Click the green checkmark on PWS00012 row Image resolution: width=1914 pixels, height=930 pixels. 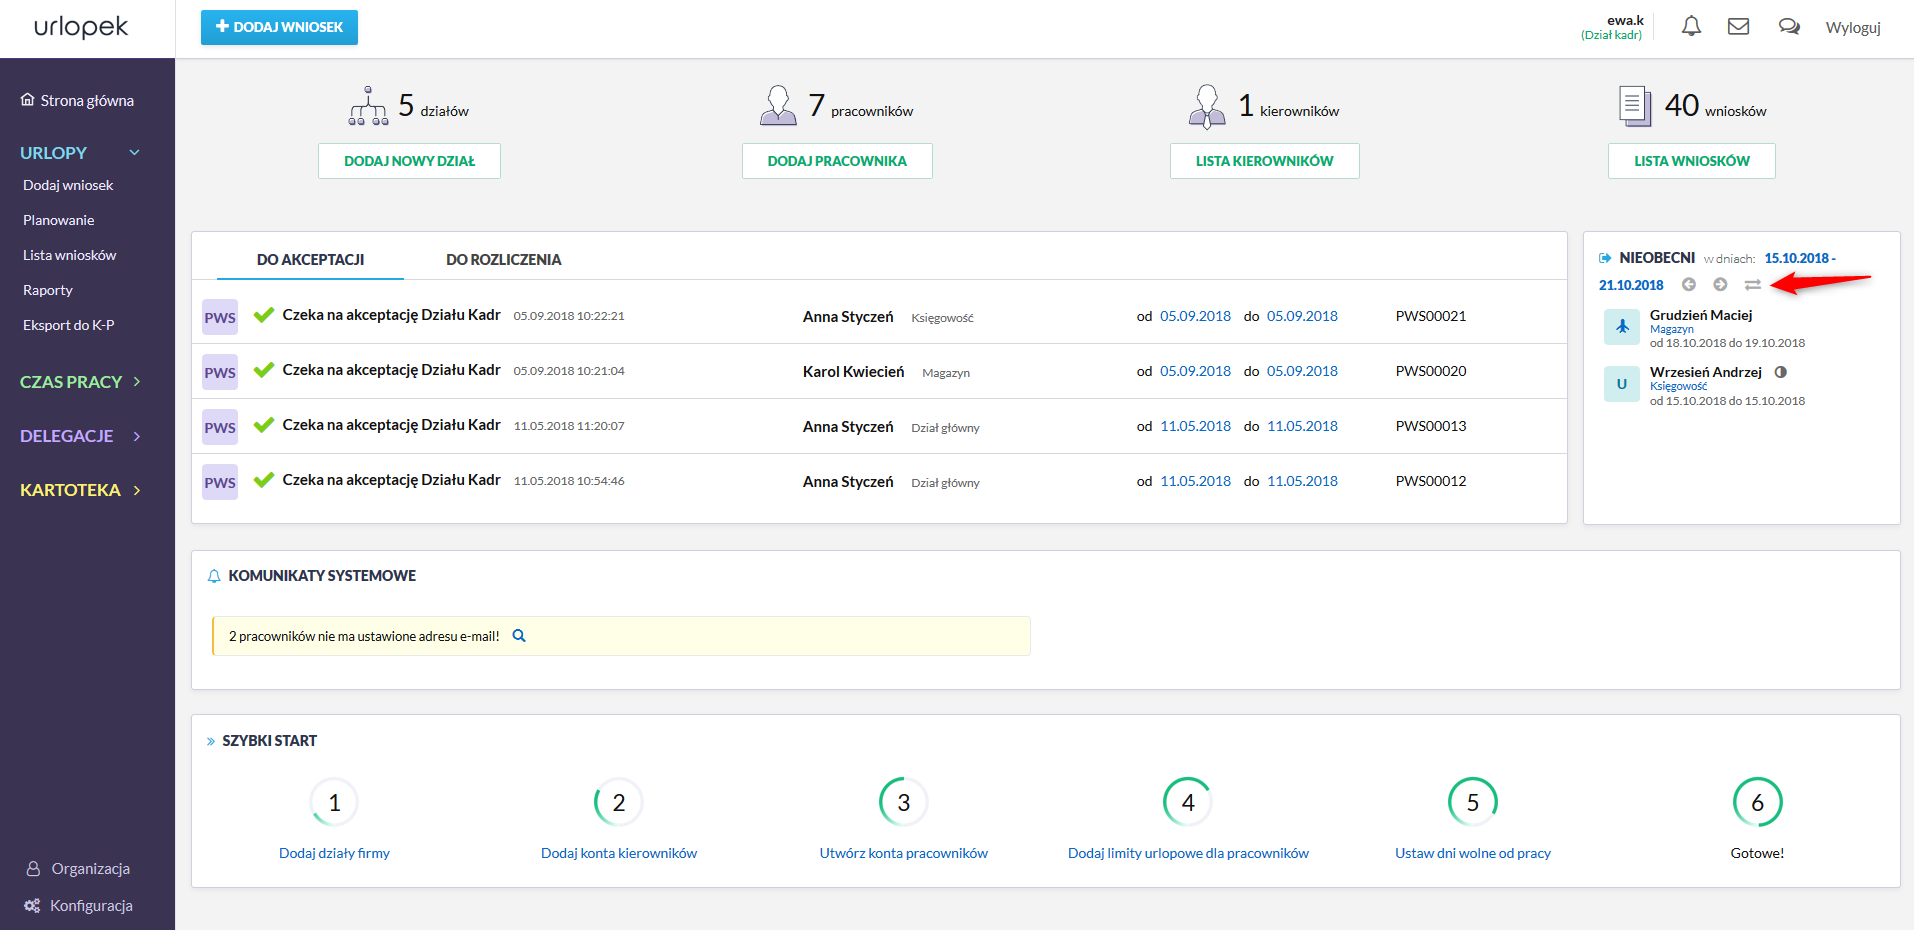click(x=264, y=480)
